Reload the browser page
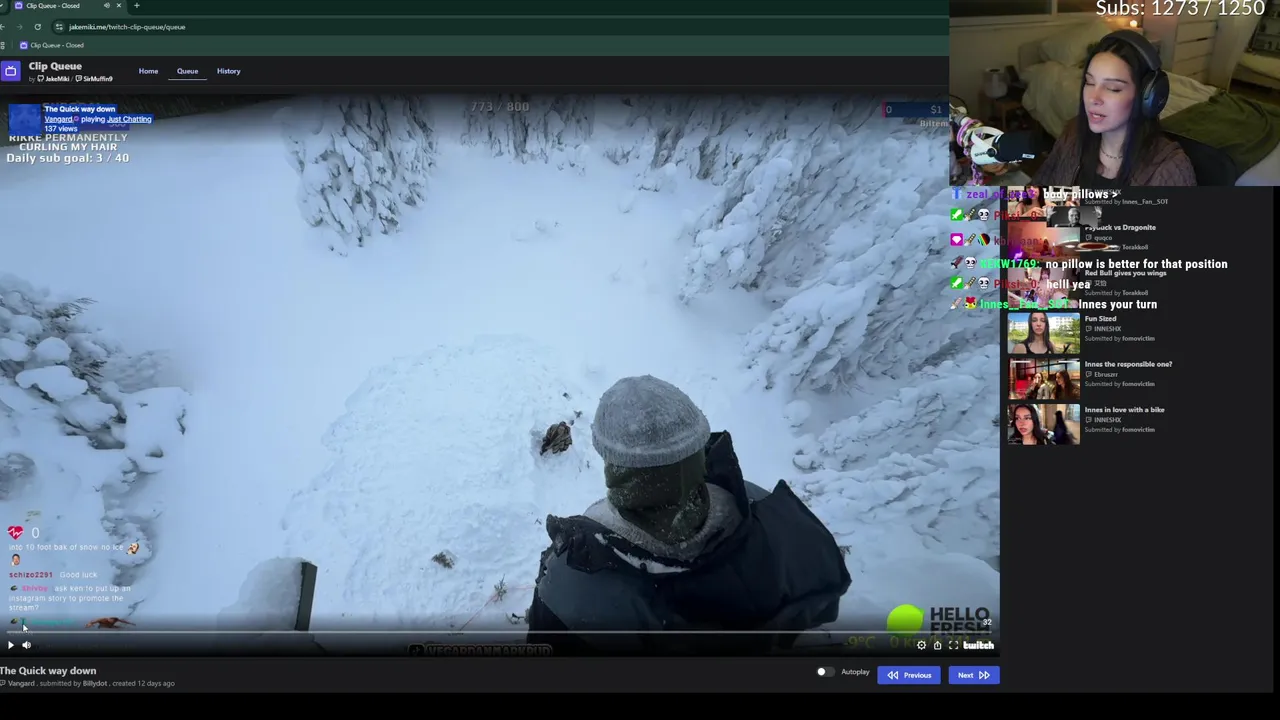Image resolution: width=1280 pixels, height=720 pixels. pos(38,27)
